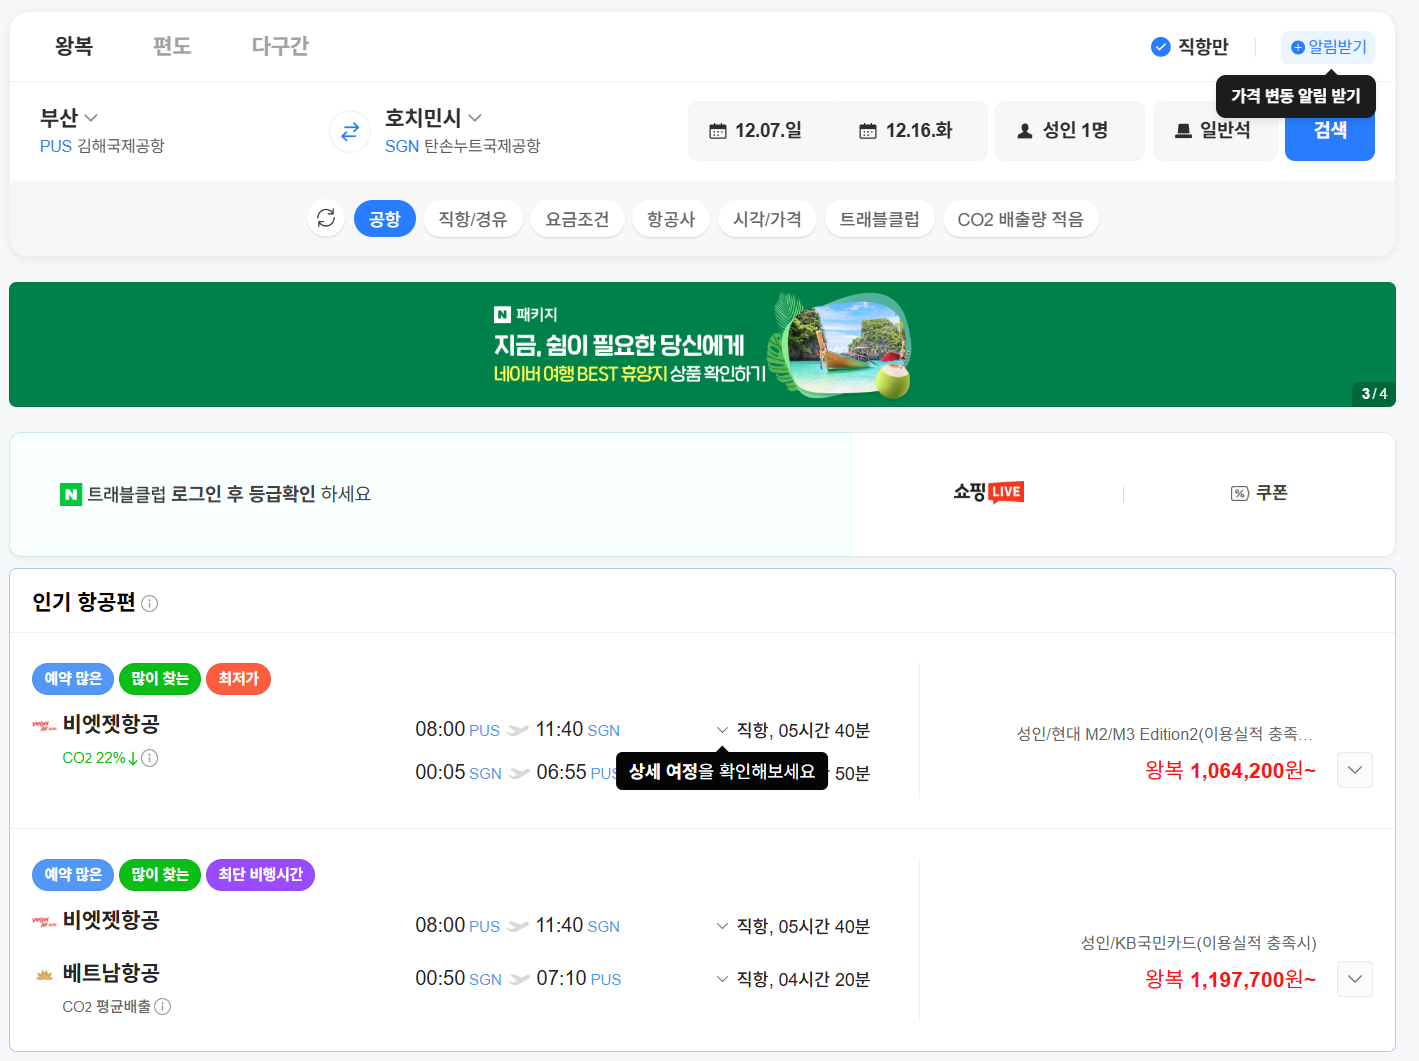The height and width of the screenshot is (1061, 1419).
Task: Click the refresh filters icon
Action: pos(326,218)
